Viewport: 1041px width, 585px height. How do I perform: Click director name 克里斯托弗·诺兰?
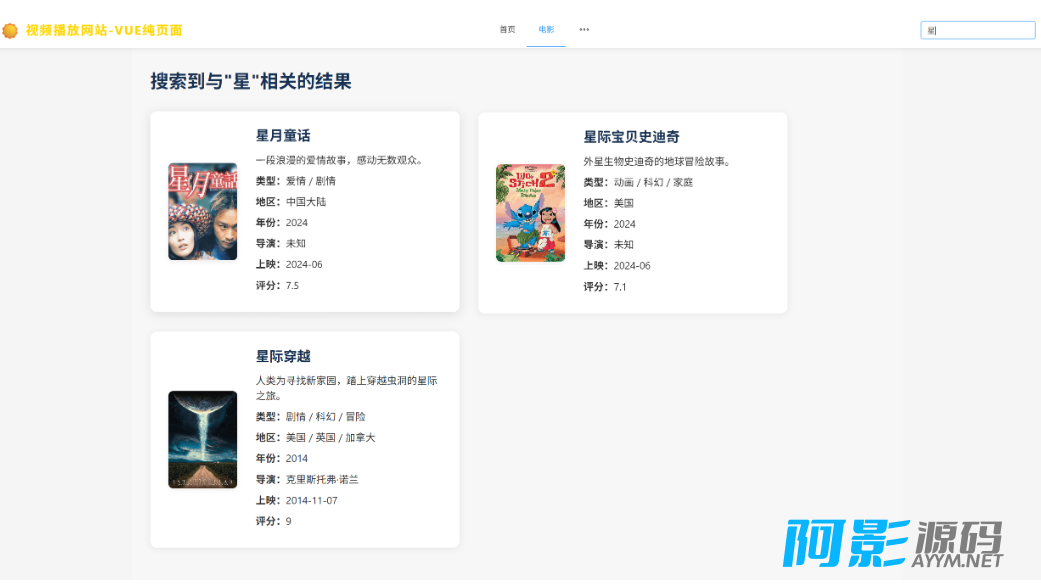pos(322,479)
